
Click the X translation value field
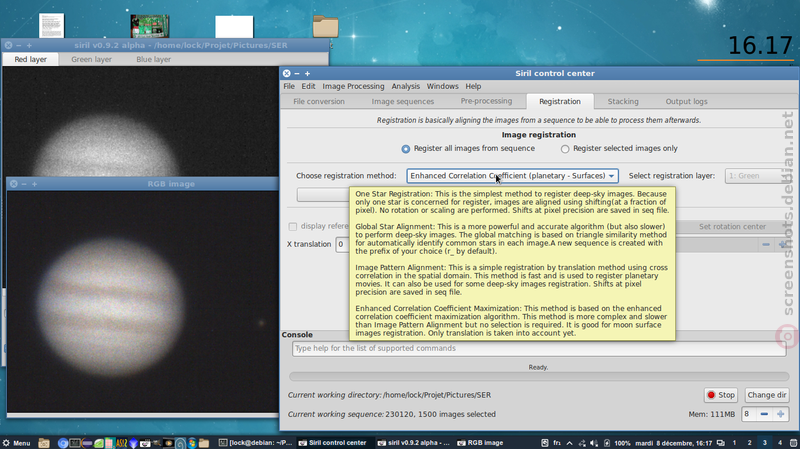342,244
